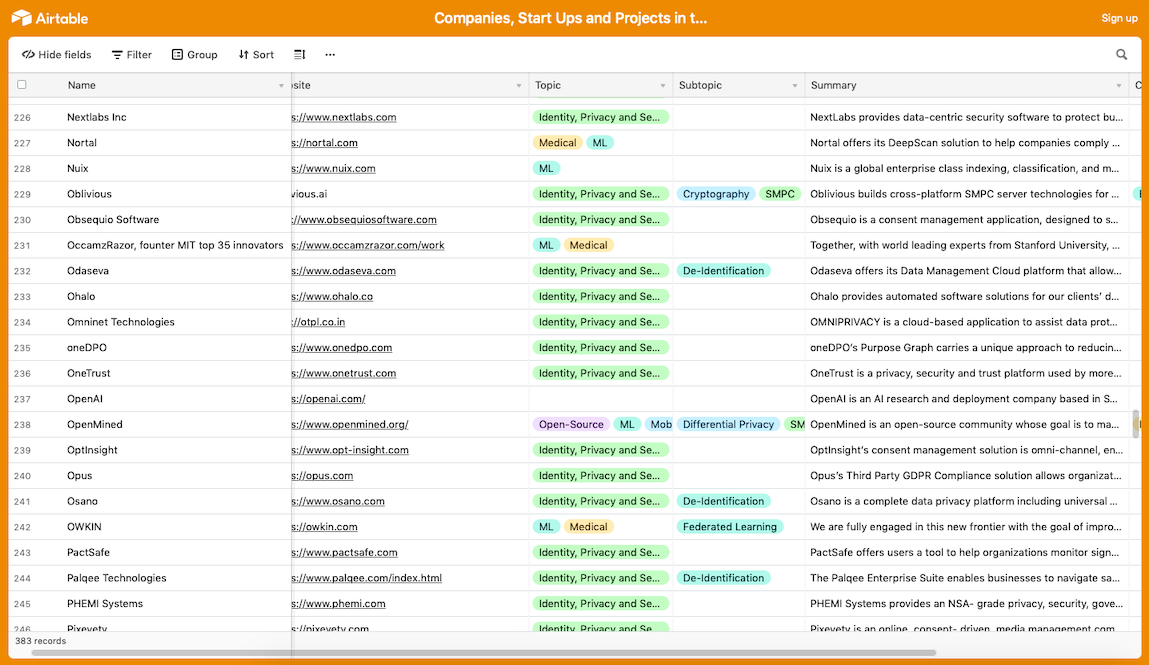Expand the Summary column dropdown arrow
This screenshot has height=665, width=1149.
1118,86
